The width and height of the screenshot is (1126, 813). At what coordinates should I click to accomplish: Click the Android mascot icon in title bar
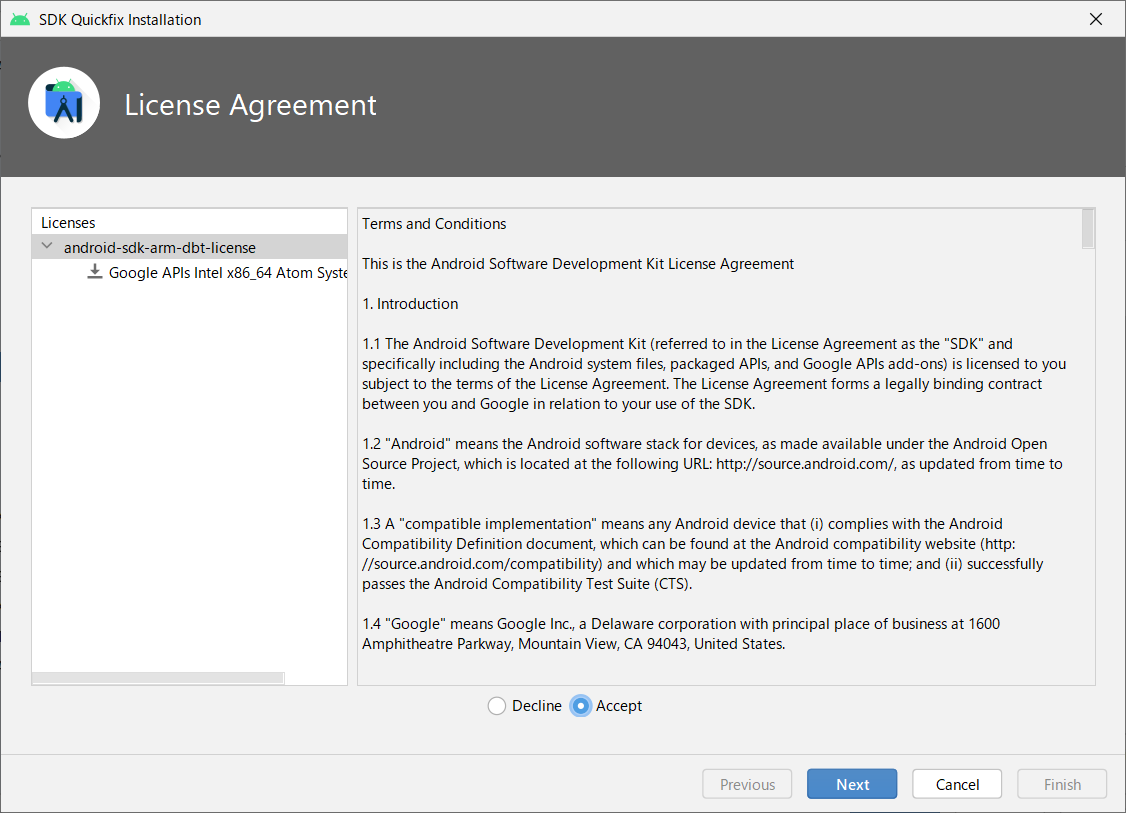click(19, 18)
